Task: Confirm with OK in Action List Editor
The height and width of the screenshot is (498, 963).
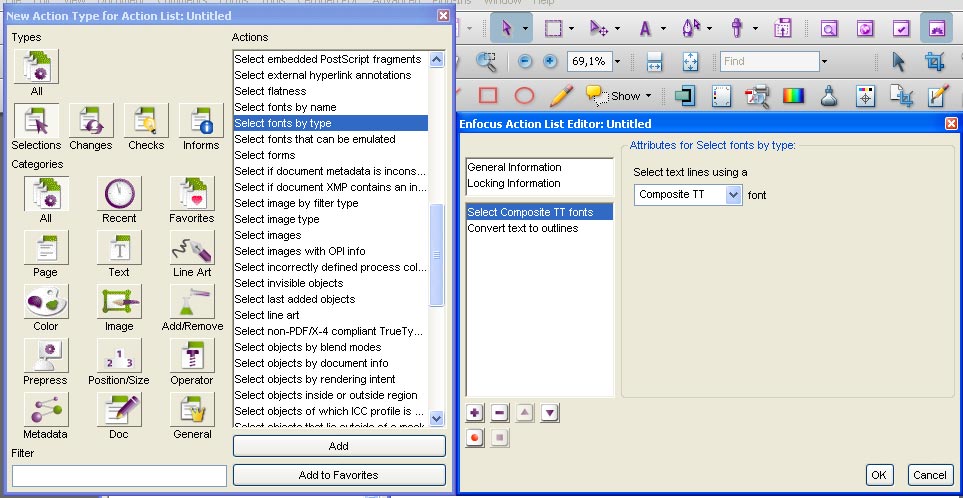Action: pyautogui.click(x=879, y=475)
